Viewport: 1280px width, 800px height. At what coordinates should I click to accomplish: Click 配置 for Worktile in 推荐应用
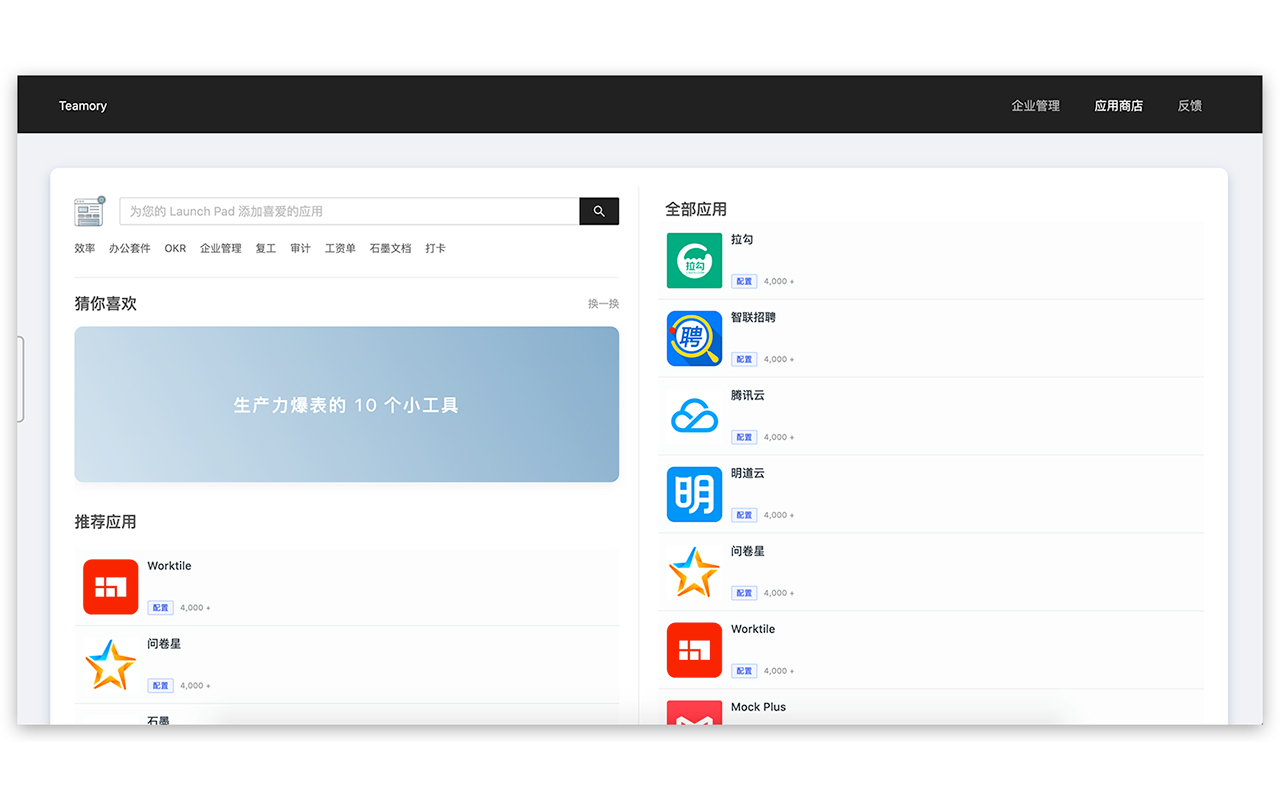[161, 608]
